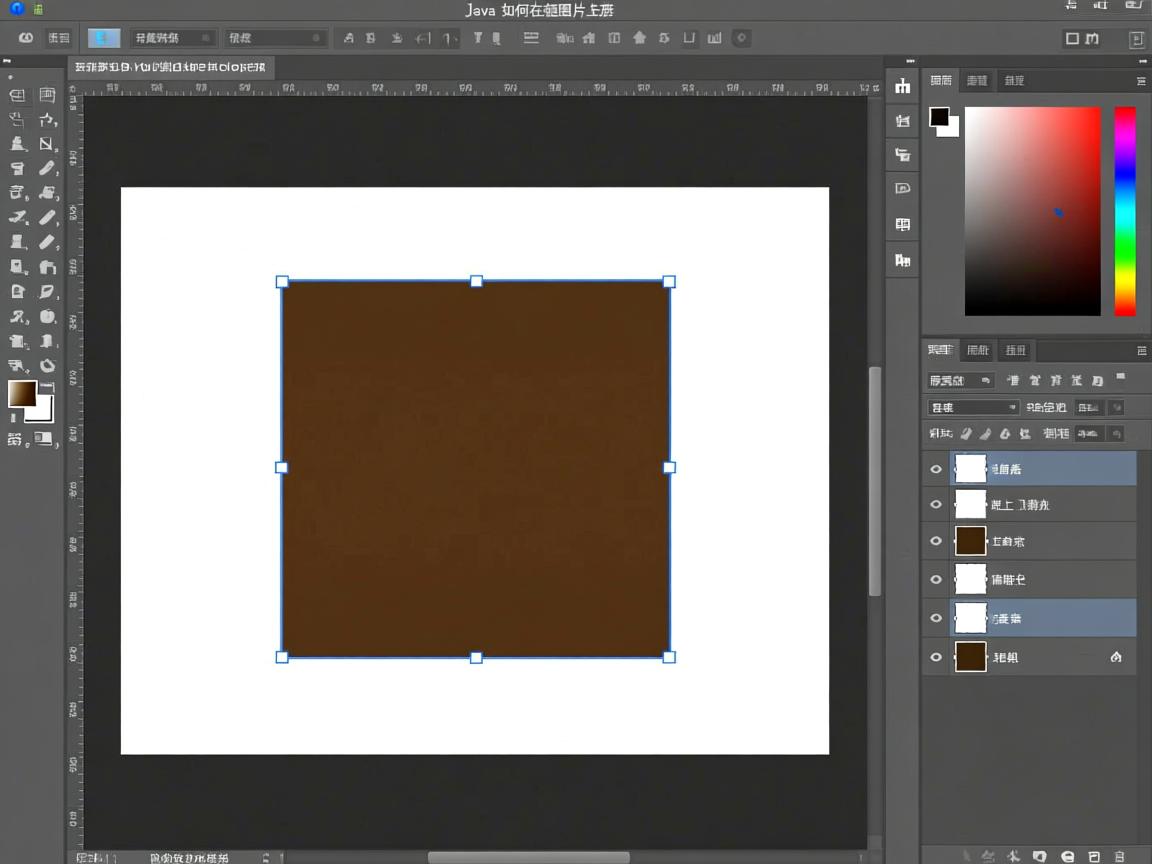This screenshot has width=1152, height=864.
Task: Click the blue highlighted button in the options bar
Action: click(104, 38)
